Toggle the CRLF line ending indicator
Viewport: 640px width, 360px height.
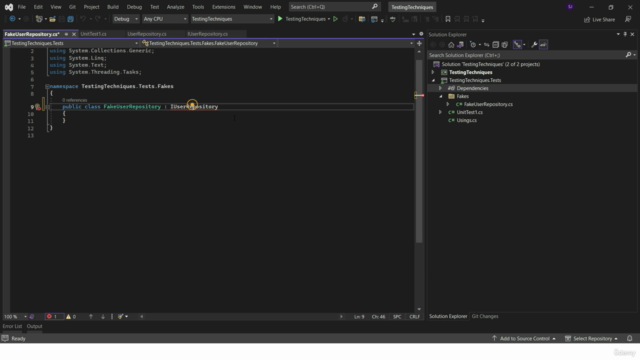[414, 317]
